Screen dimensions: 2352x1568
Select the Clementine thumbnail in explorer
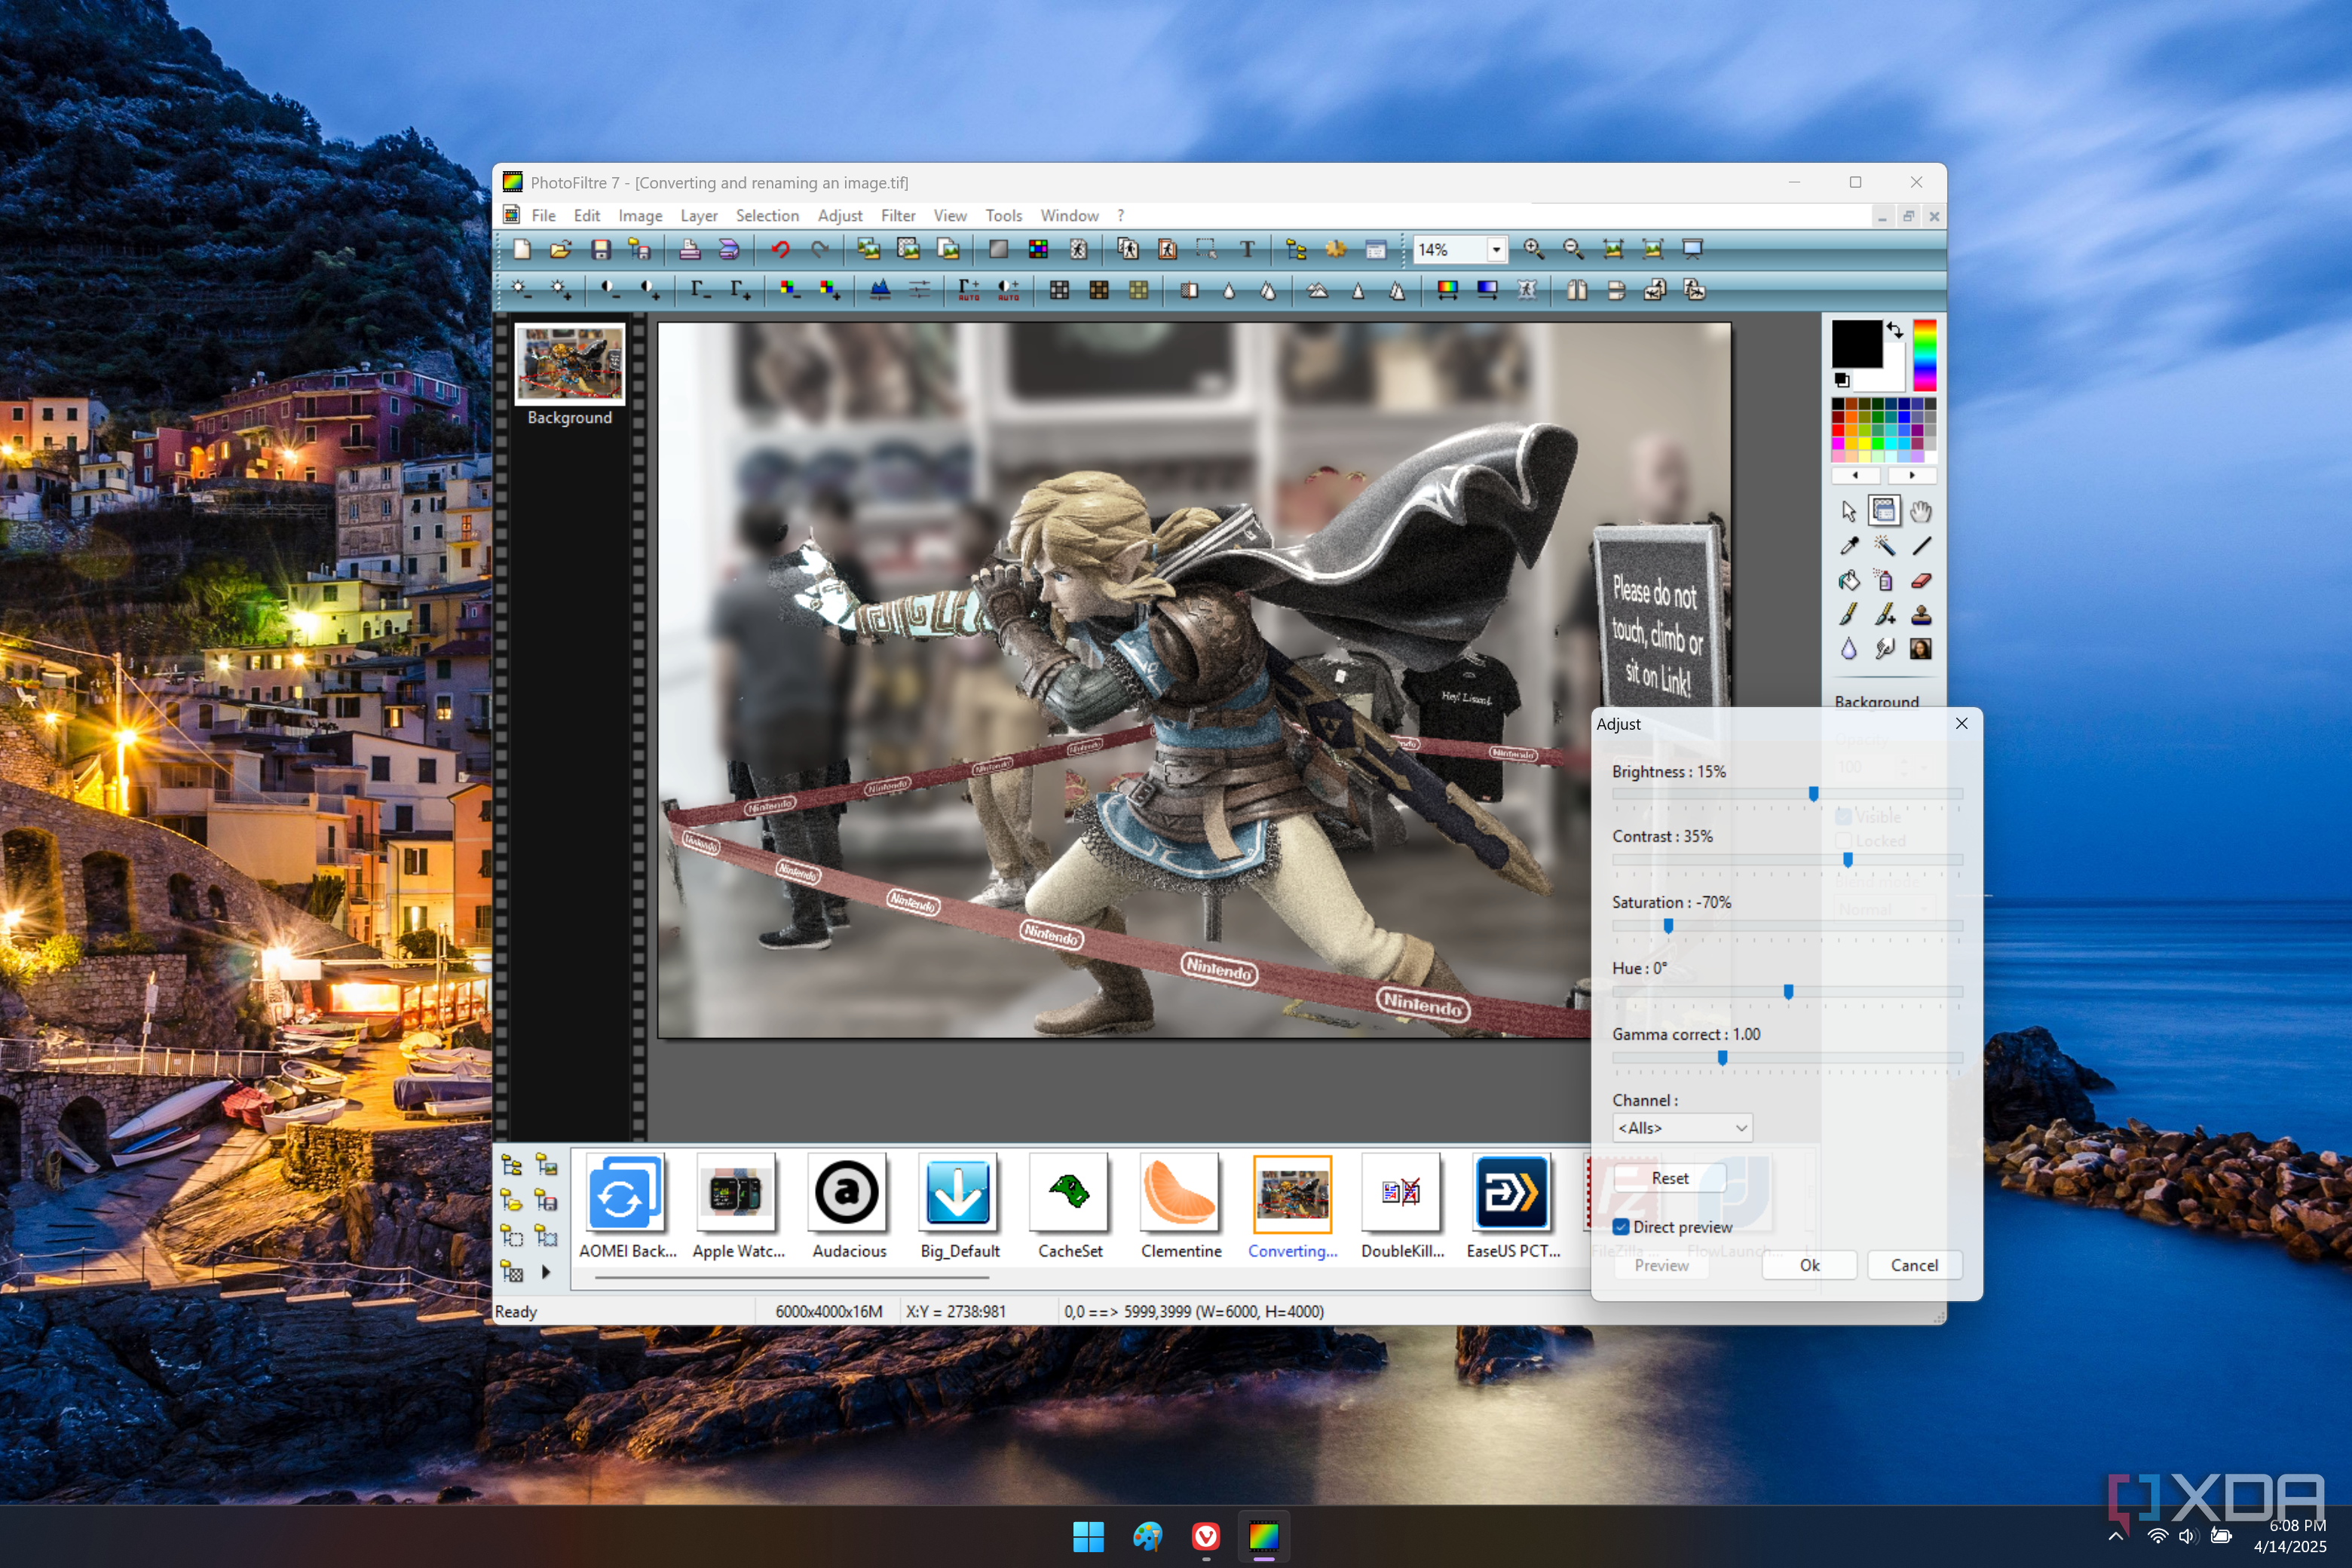[1180, 1193]
